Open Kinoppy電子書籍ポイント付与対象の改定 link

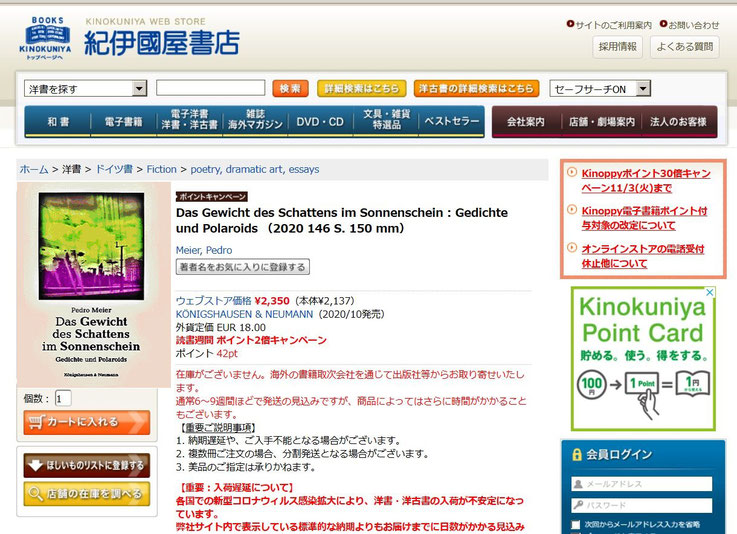click(x=644, y=218)
